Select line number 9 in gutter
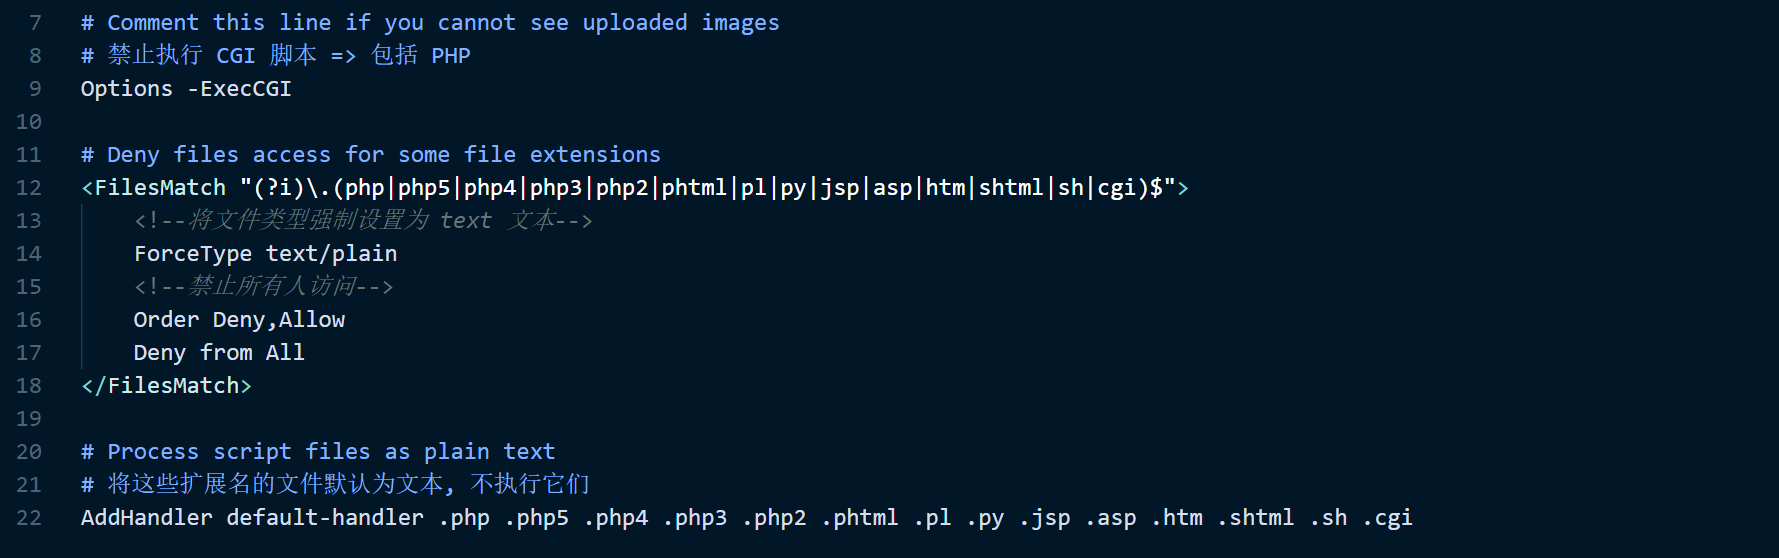This screenshot has height=558, width=1779. point(35,89)
